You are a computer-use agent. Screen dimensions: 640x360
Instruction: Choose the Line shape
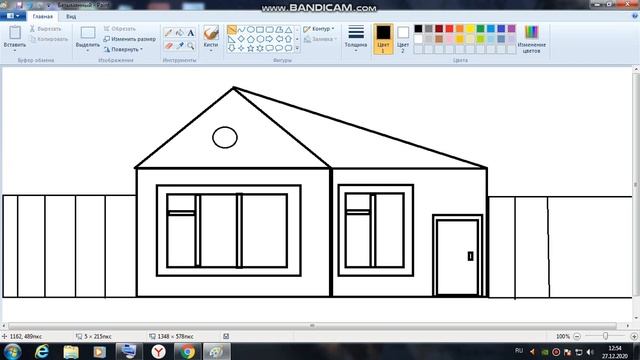click(x=232, y=30)
